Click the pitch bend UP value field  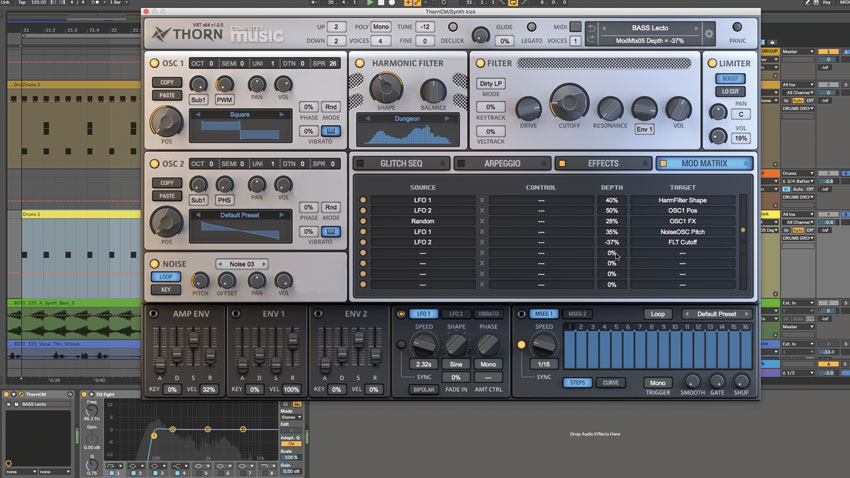pos(336,27)
